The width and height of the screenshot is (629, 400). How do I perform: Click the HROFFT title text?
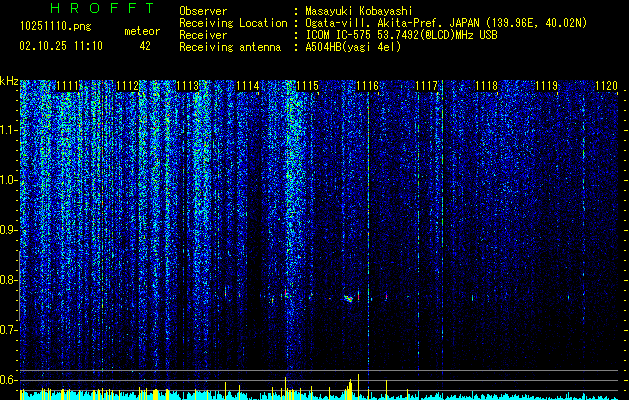tap(102, 8)
